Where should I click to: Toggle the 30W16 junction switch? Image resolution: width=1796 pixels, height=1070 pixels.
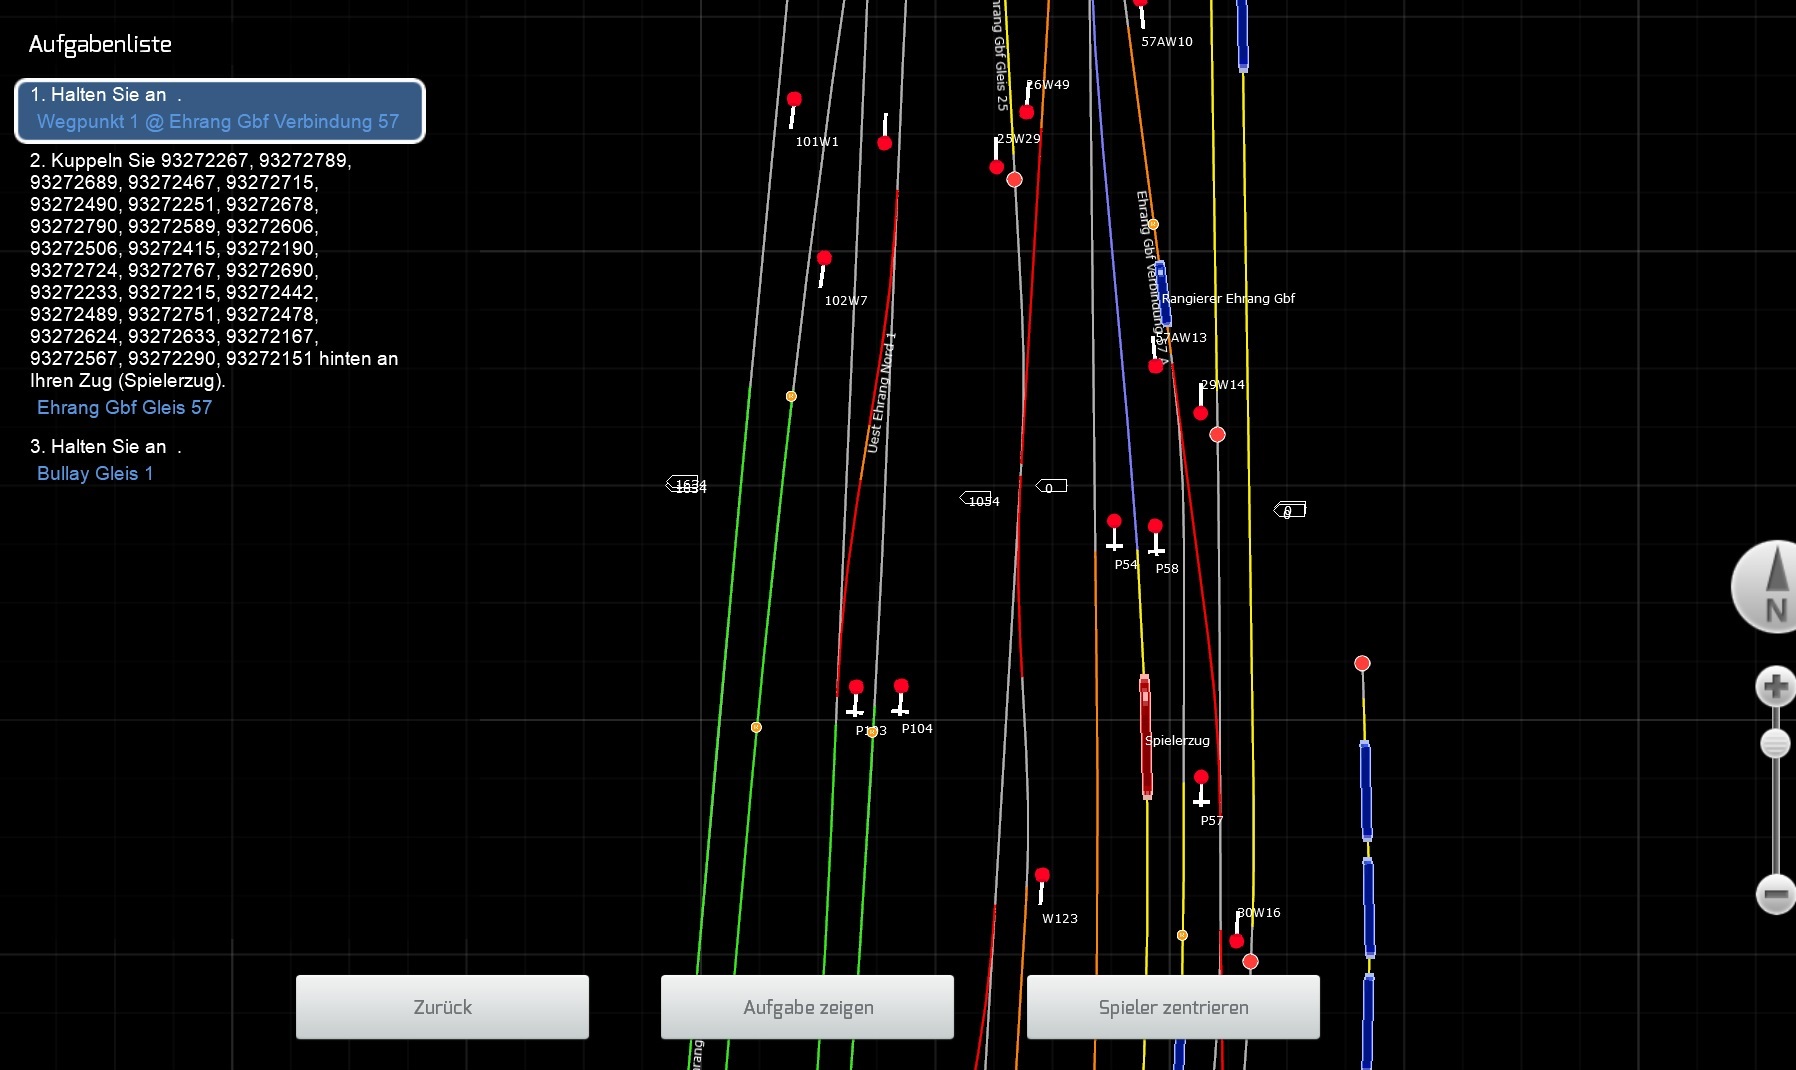(x=1237, y=940)
